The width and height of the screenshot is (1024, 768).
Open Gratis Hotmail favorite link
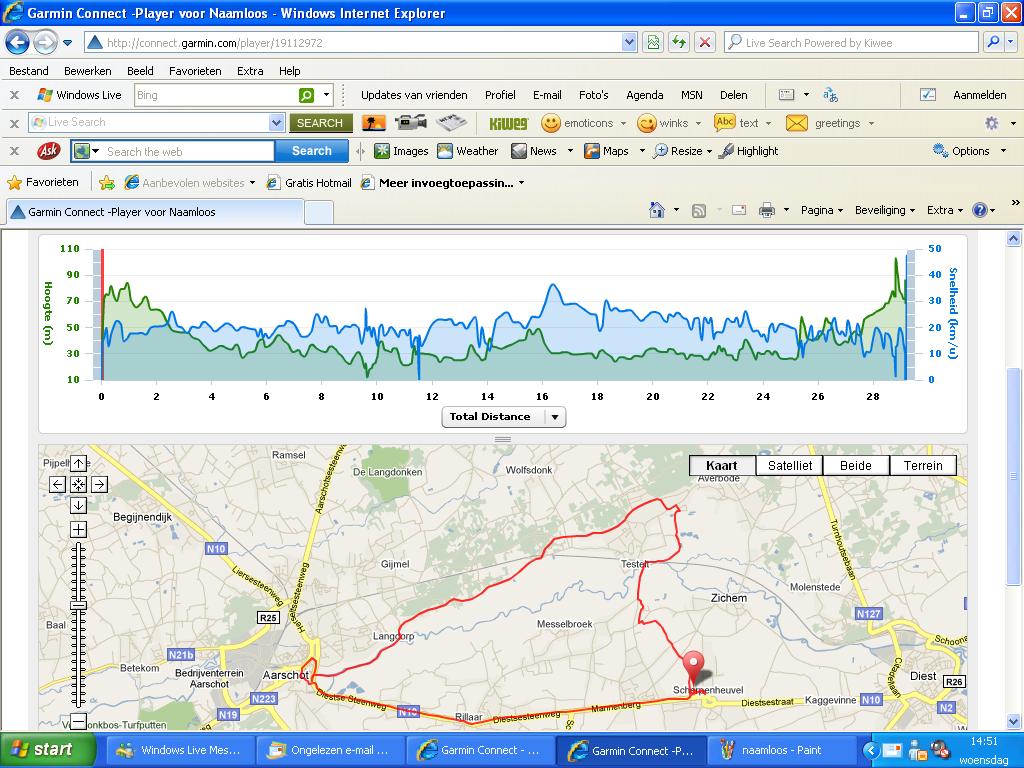[x=310, y=183]
